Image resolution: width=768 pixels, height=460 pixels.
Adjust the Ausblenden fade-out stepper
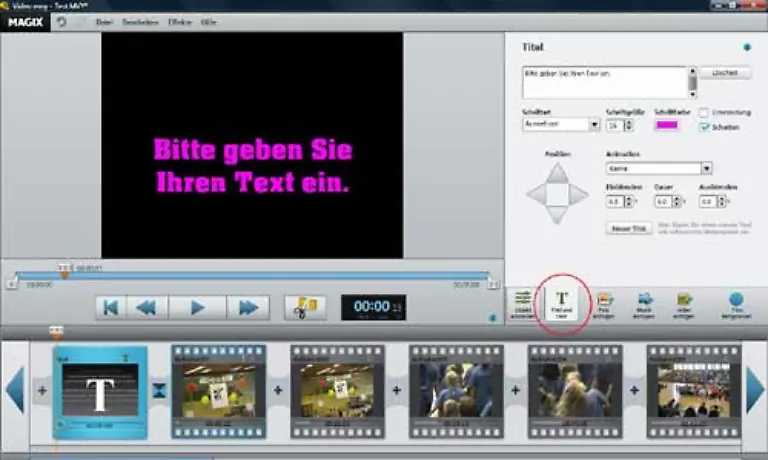click(x=721, y=201)
